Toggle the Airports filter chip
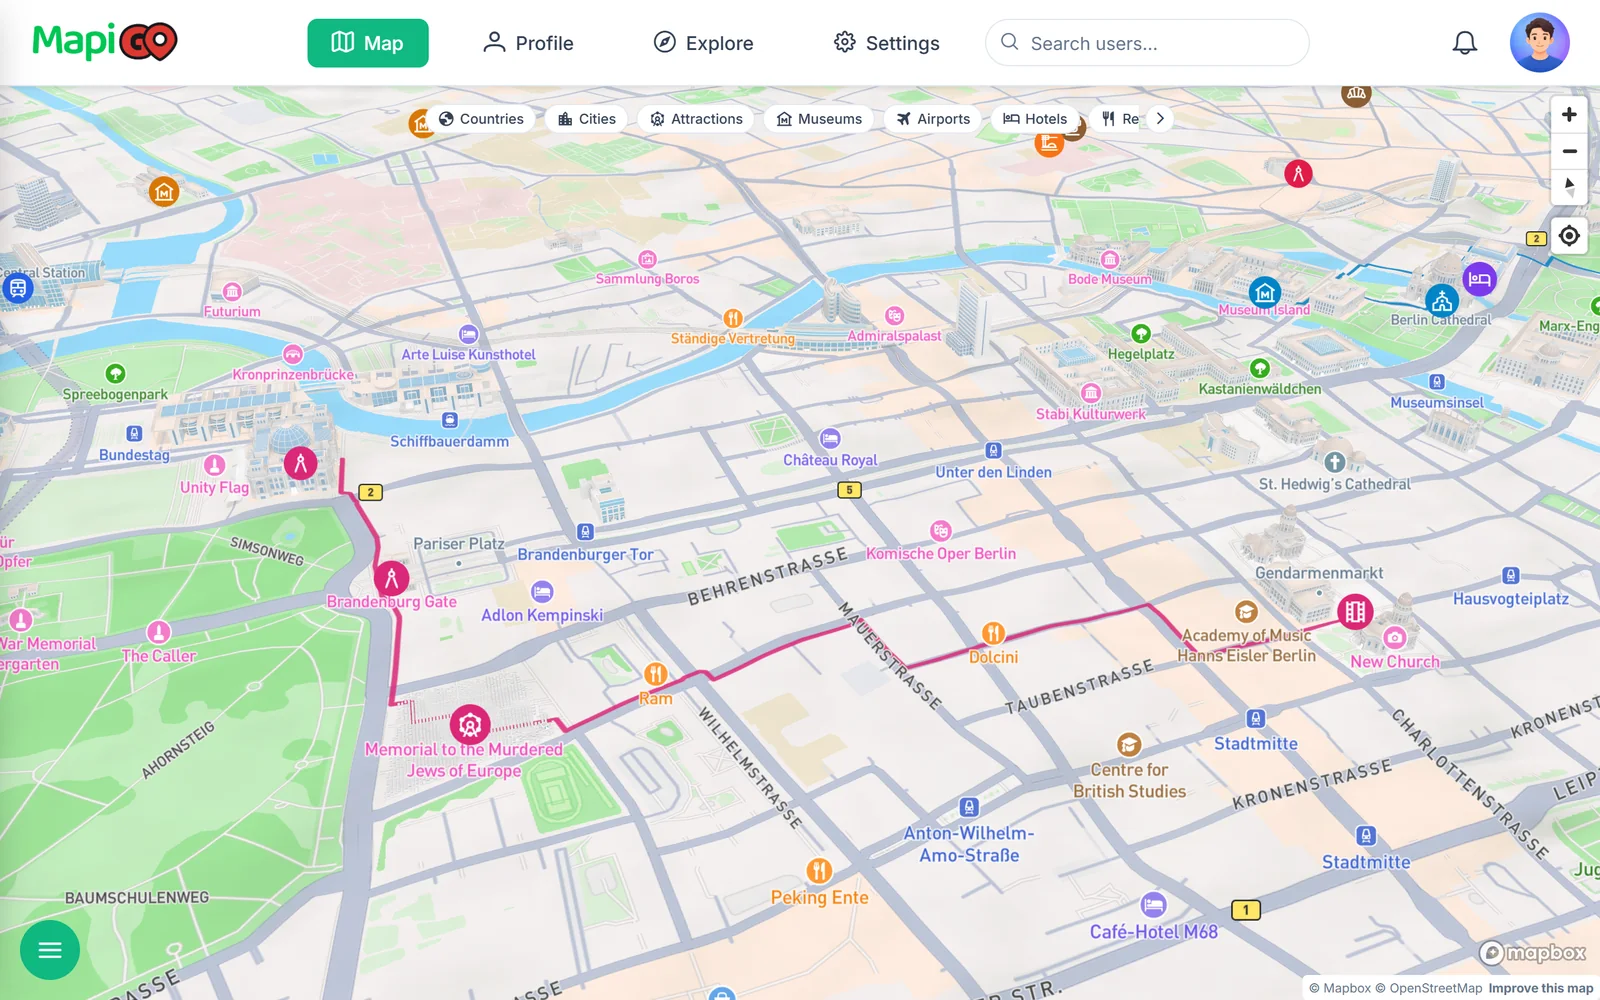This screenshot has height=1000, width=1600. tap(933, 119)
